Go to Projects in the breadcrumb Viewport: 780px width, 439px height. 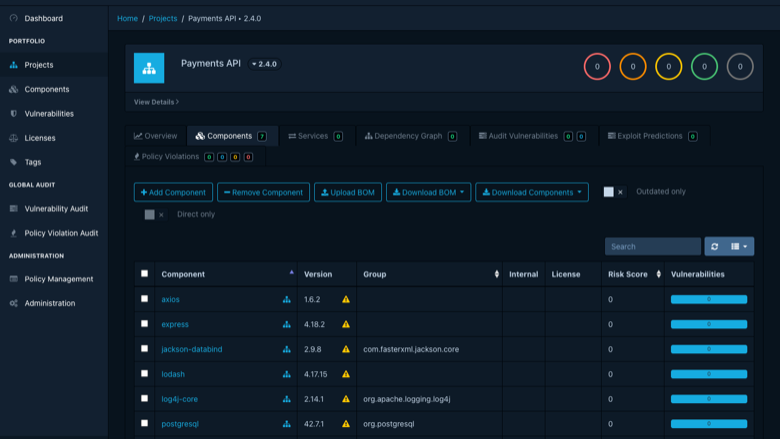click(163, 18)
